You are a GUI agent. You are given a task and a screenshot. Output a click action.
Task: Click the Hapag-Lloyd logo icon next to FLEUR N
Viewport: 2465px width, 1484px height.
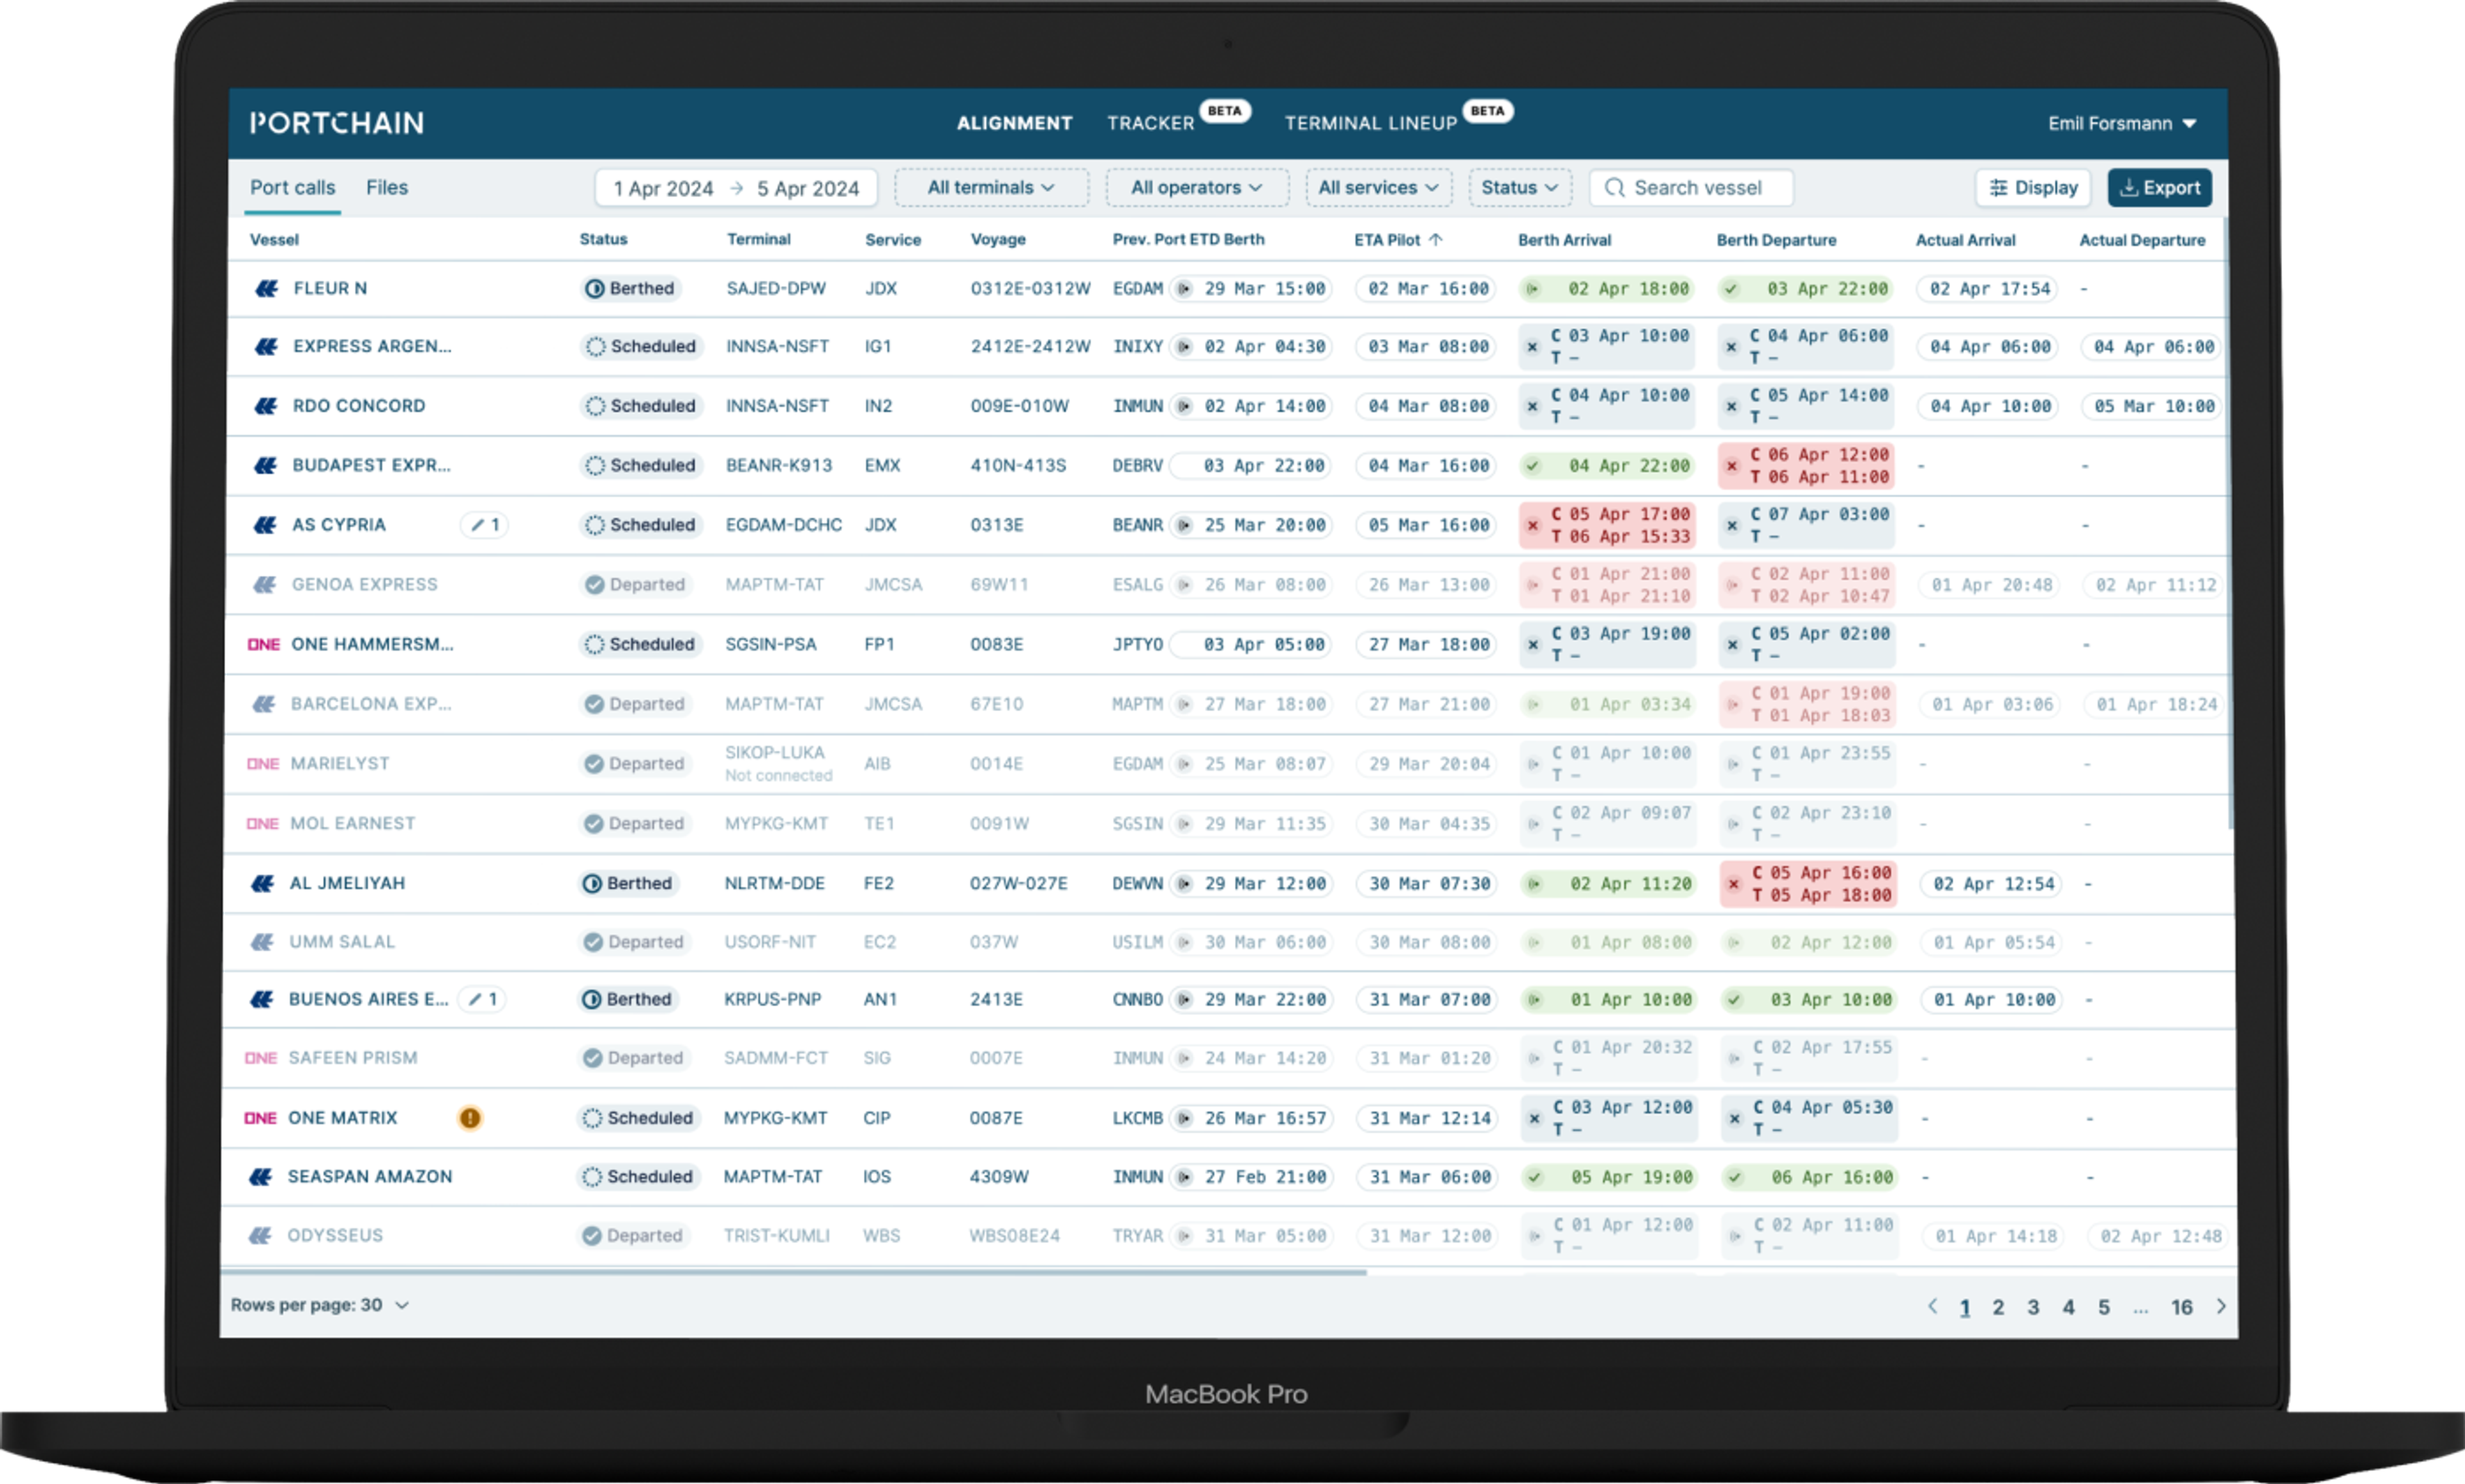tap(266, 289)
